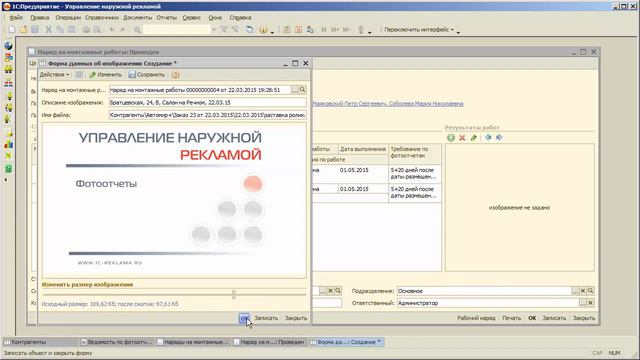Image resolution: width=640 pixels, height=360 pixels.
Task: Click Сохранить button in image form
Action: pyautogui.click(x=147, y=75)
